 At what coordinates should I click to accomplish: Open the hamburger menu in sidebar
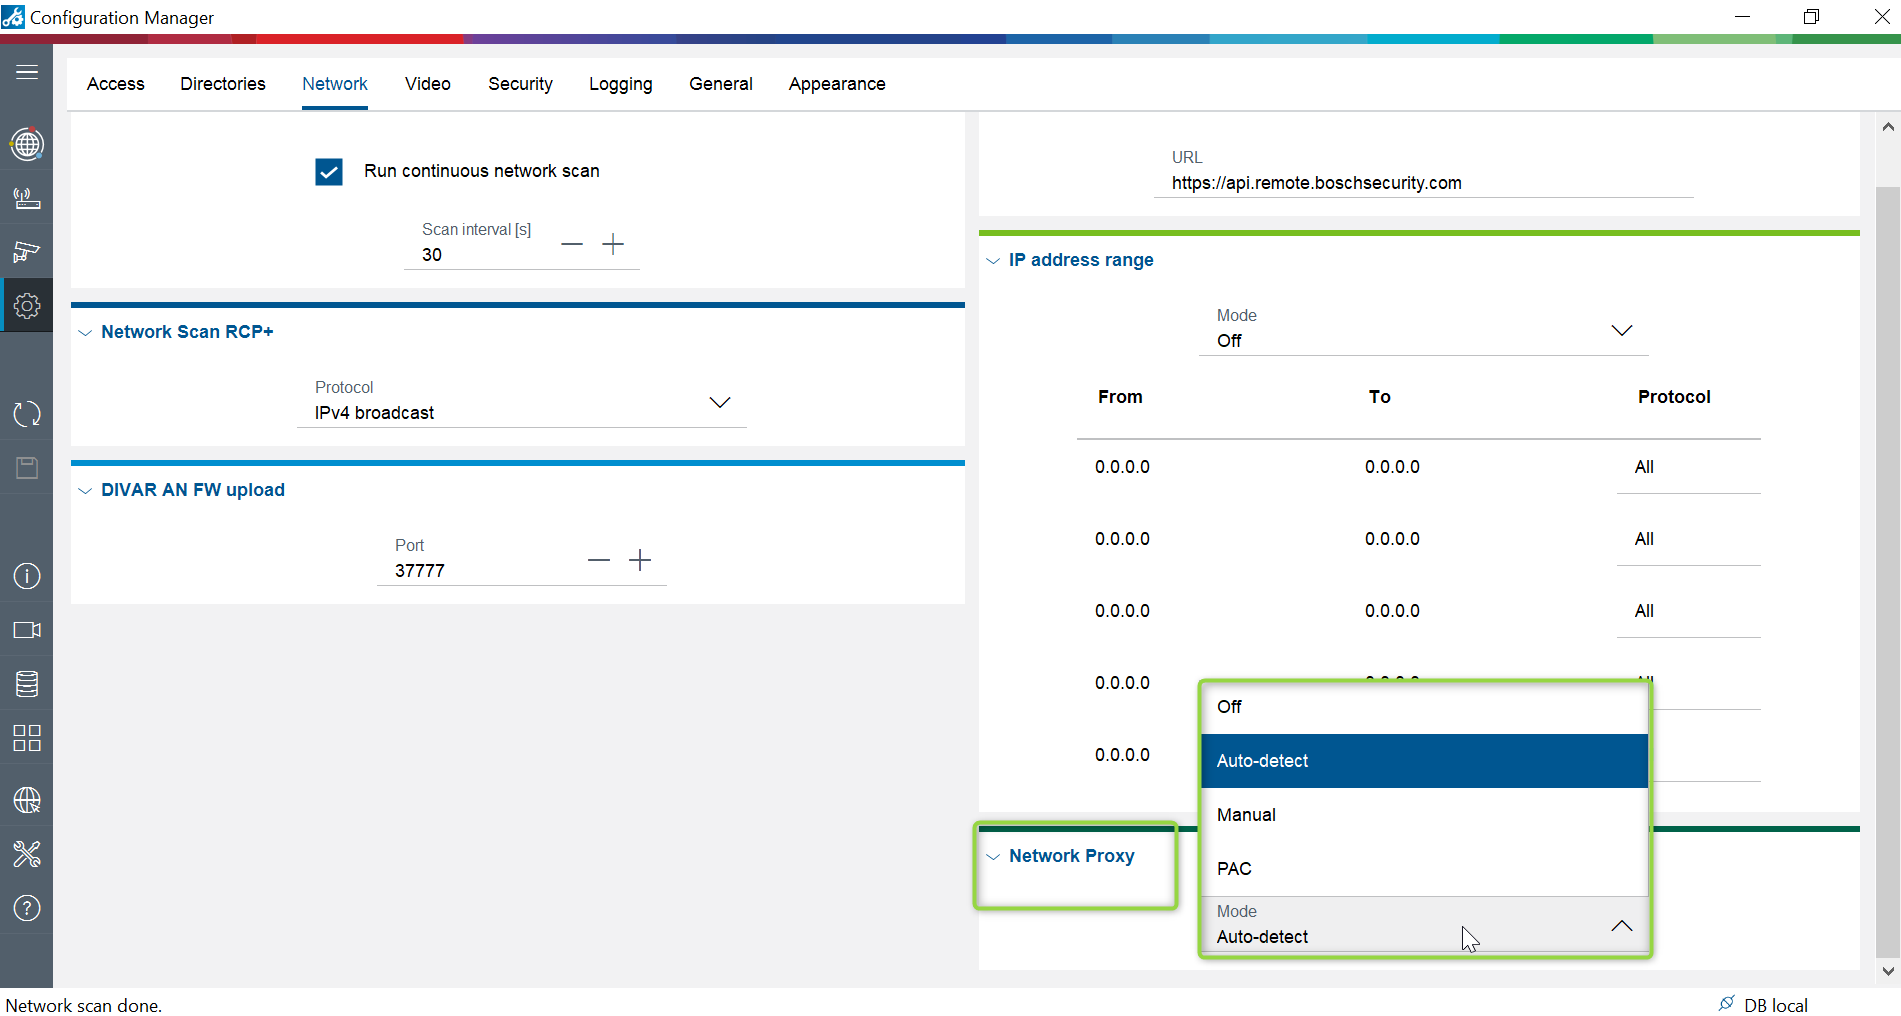coord(27,72)
